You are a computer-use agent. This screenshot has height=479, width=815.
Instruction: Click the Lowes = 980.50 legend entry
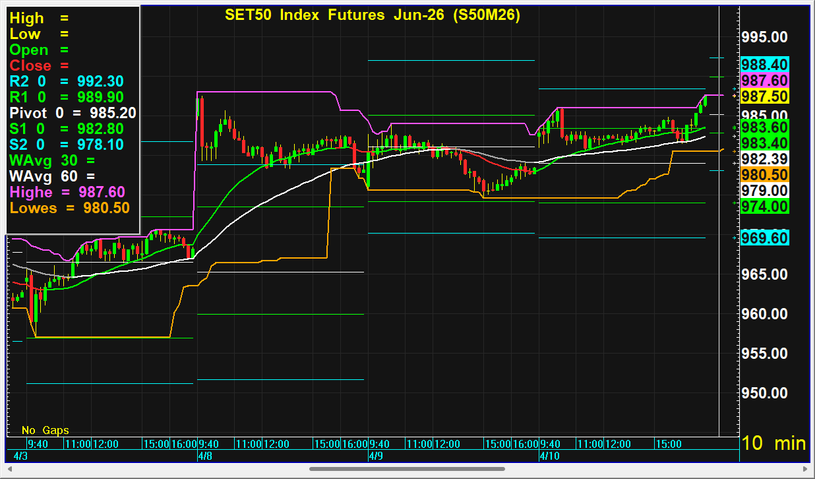coord(70,207)
